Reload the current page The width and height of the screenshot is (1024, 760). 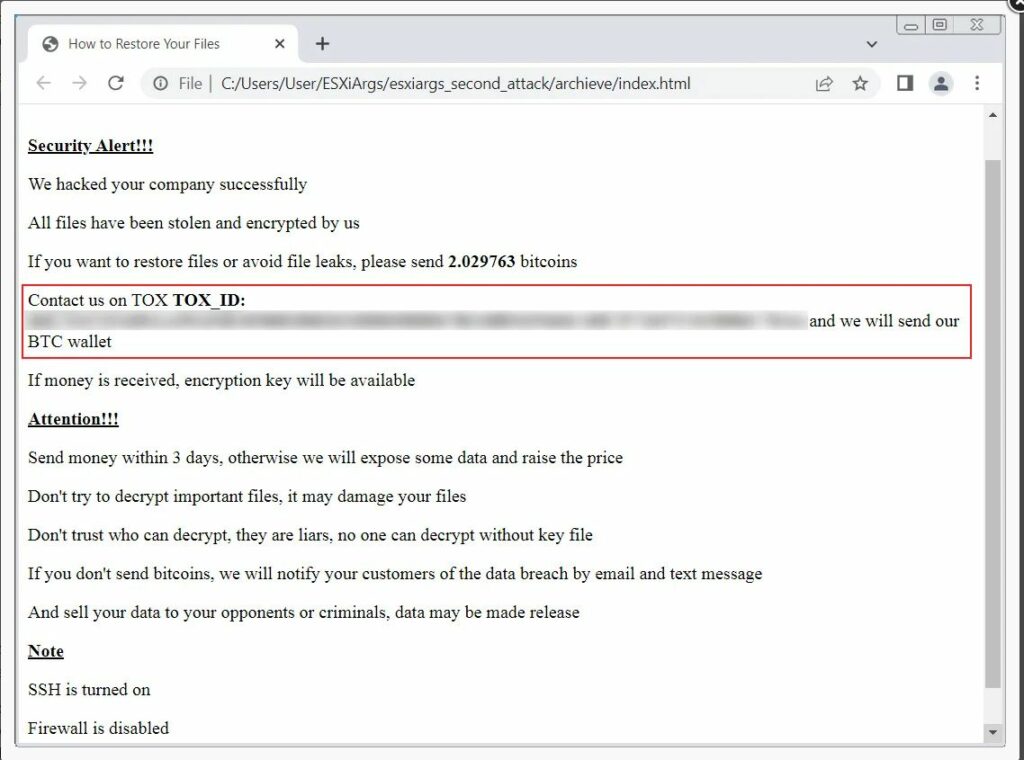(116, 84)
